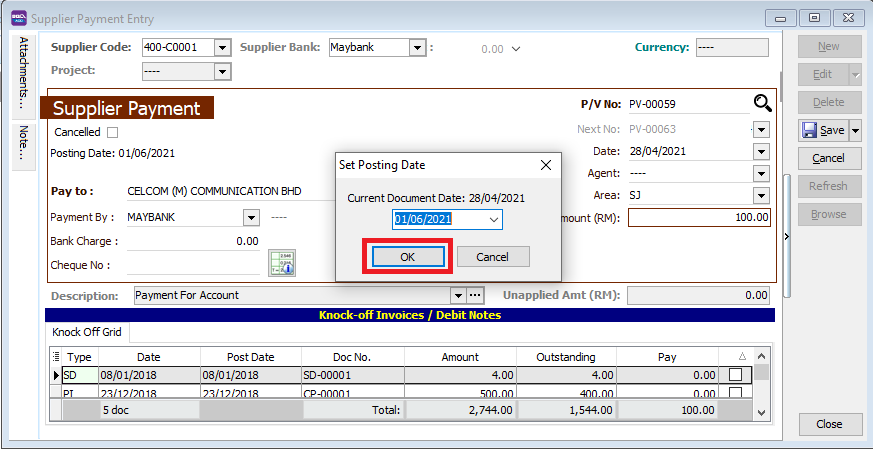The image size is (873, 449).
Task: Close the Set Posting Date dialog
Action: (x=546, y=165)
